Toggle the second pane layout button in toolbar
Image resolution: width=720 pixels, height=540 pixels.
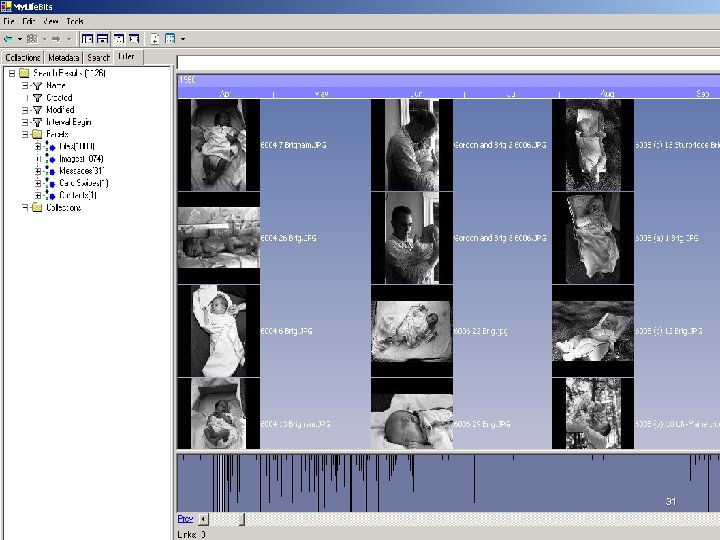pos(102,39)
